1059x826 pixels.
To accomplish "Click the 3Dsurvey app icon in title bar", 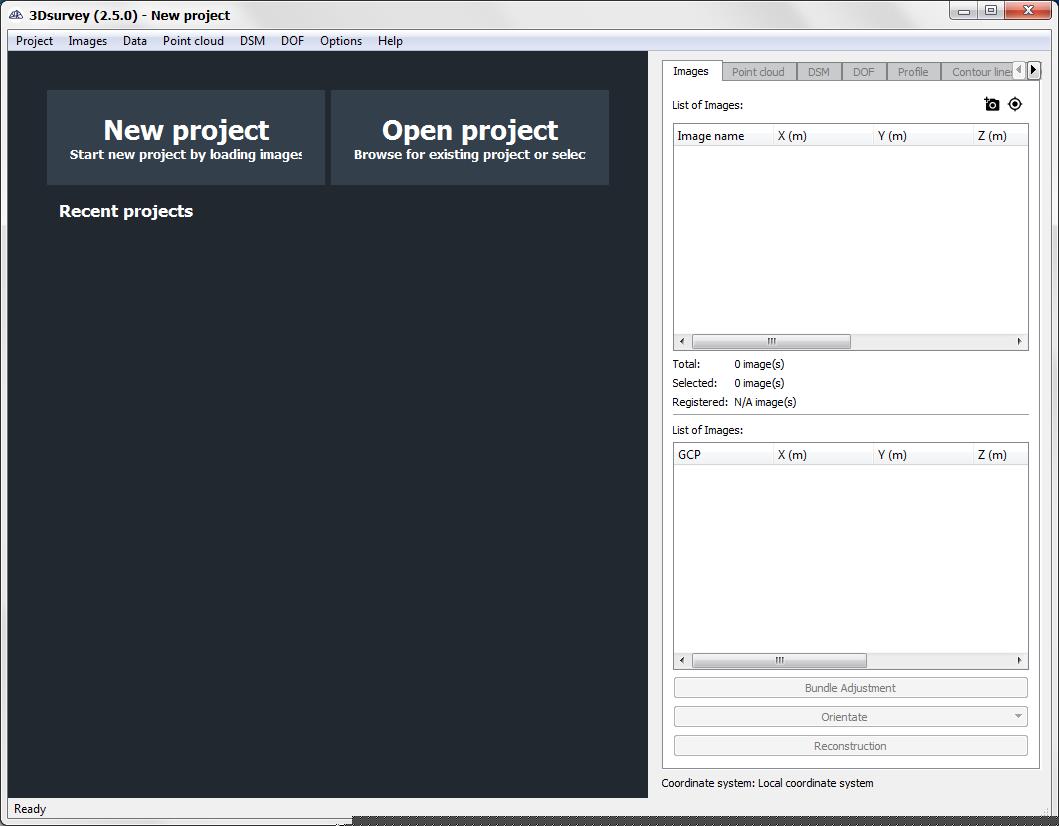I will pyautogui.click(x=16, y=14).
